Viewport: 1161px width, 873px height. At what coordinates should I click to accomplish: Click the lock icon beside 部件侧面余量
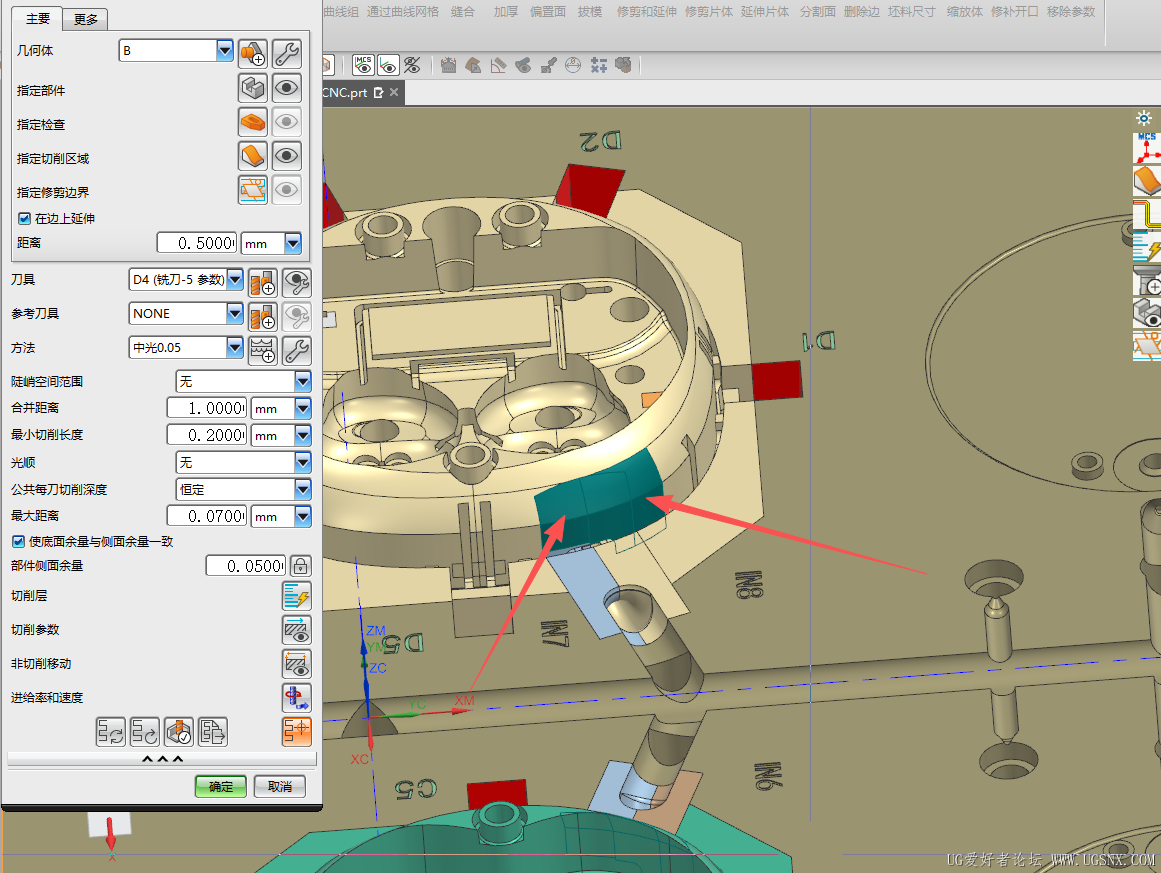(301, 566)
